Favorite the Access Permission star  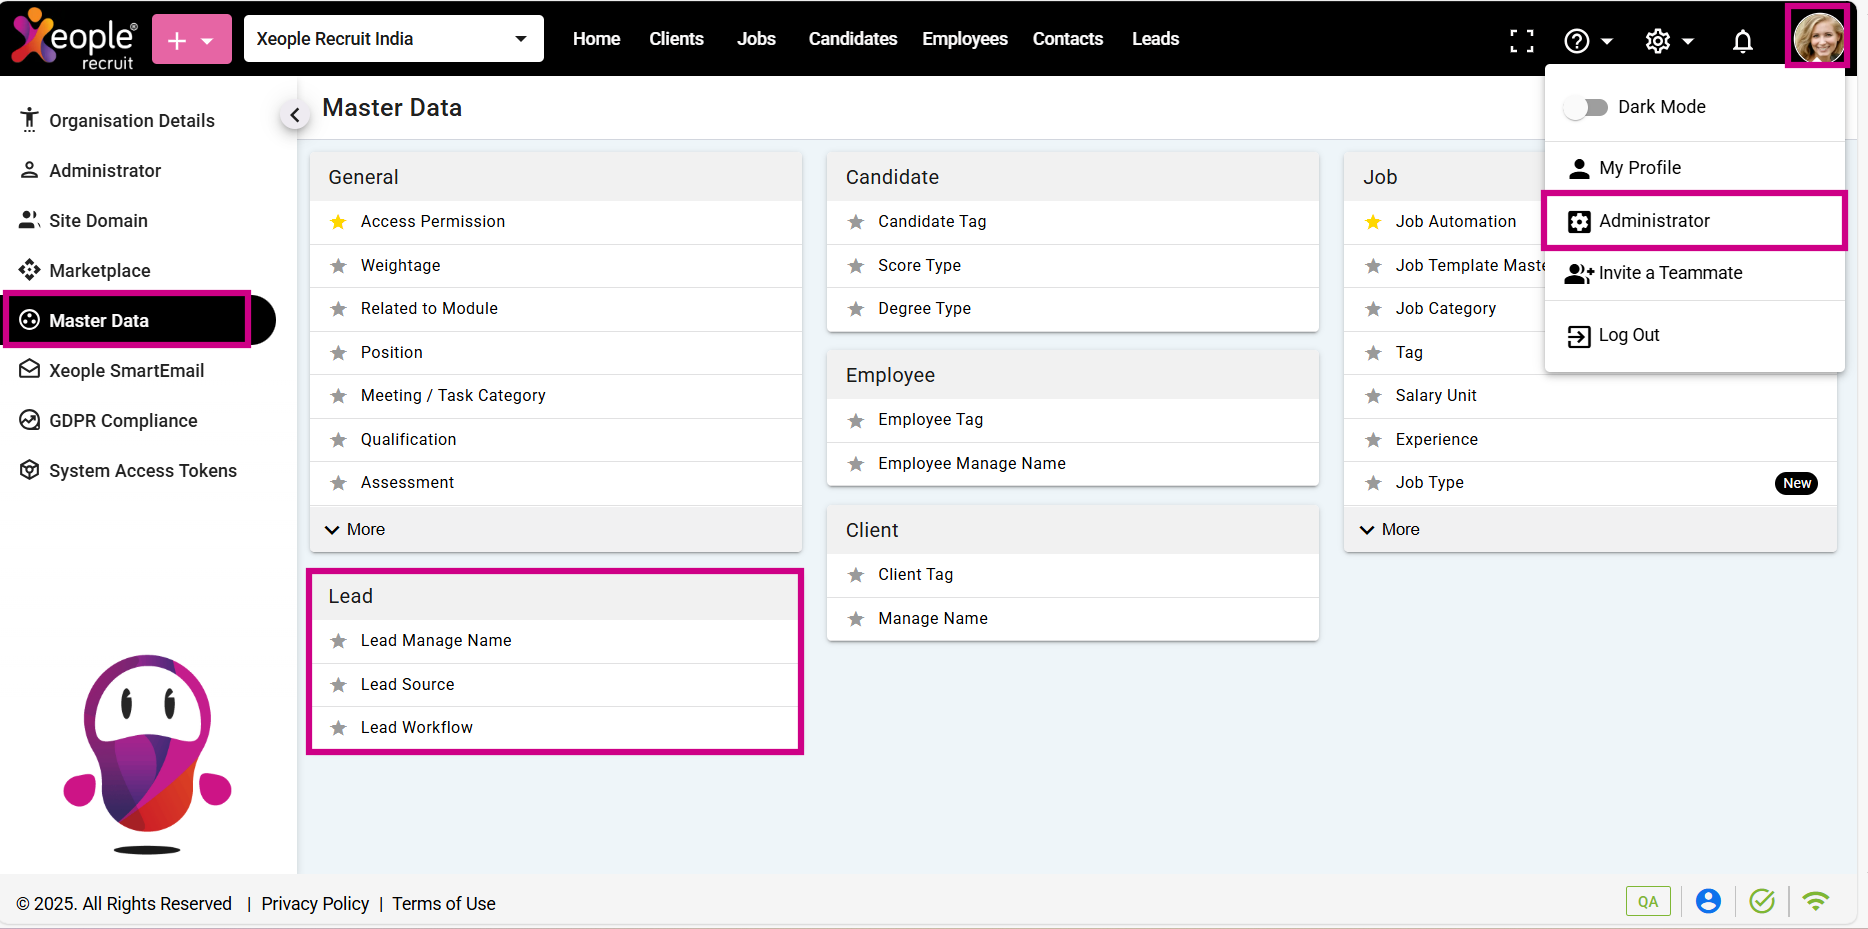click(x=339, y=222)
